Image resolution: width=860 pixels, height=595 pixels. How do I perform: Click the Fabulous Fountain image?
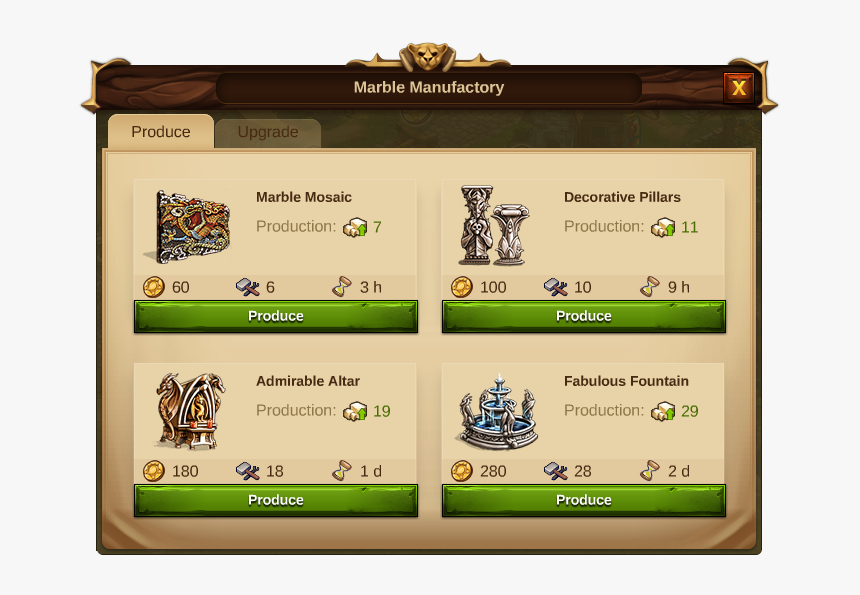click(x=496, y=412)
